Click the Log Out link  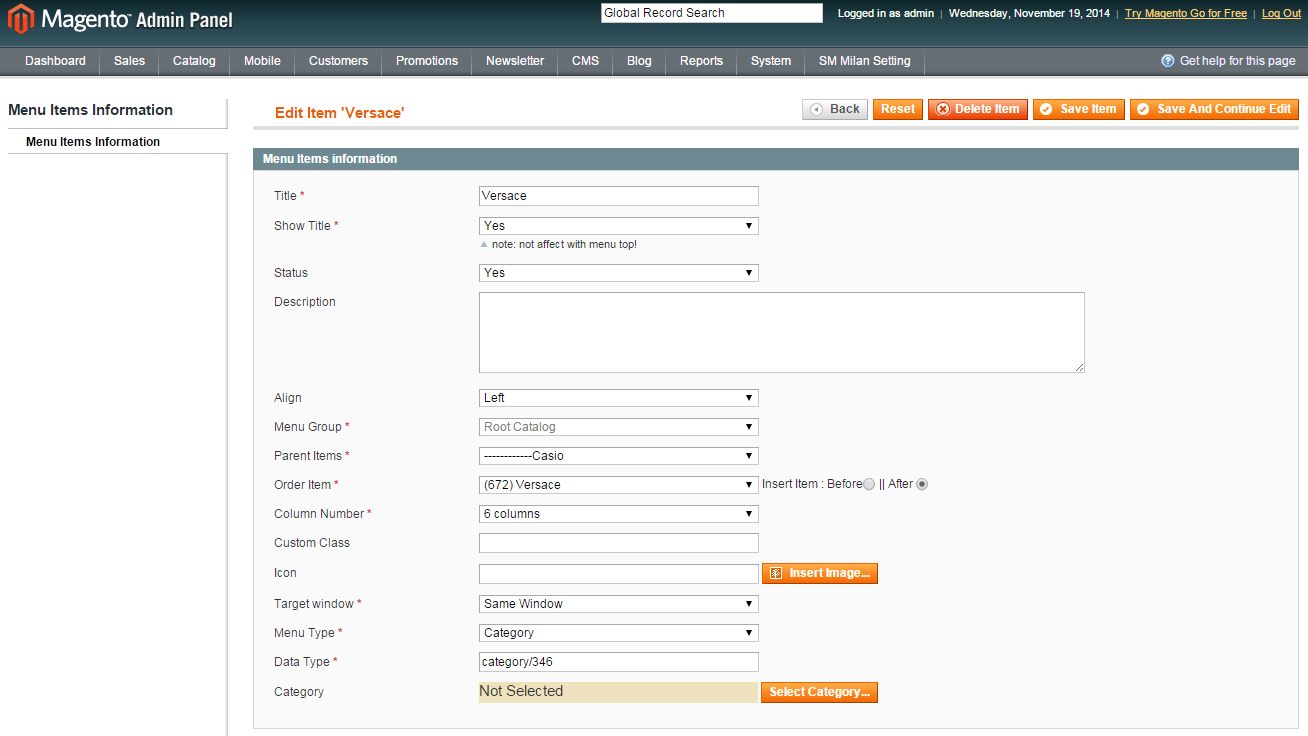[1282, 13]
